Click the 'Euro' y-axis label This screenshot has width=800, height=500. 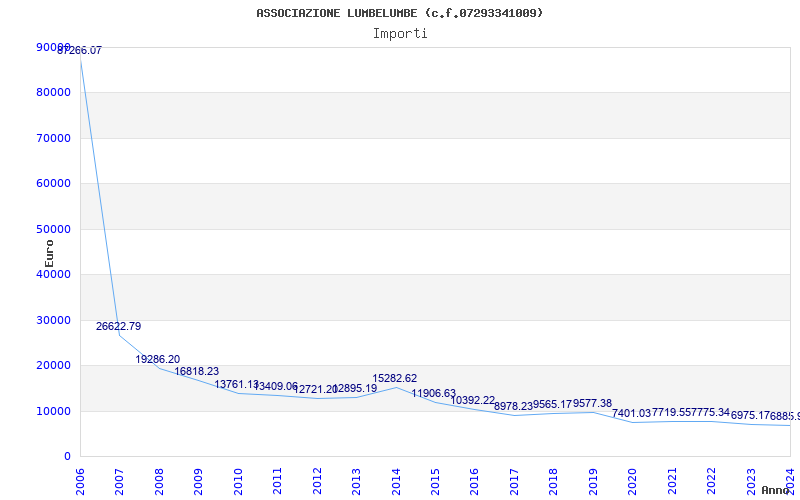click(x=49, y=253)
